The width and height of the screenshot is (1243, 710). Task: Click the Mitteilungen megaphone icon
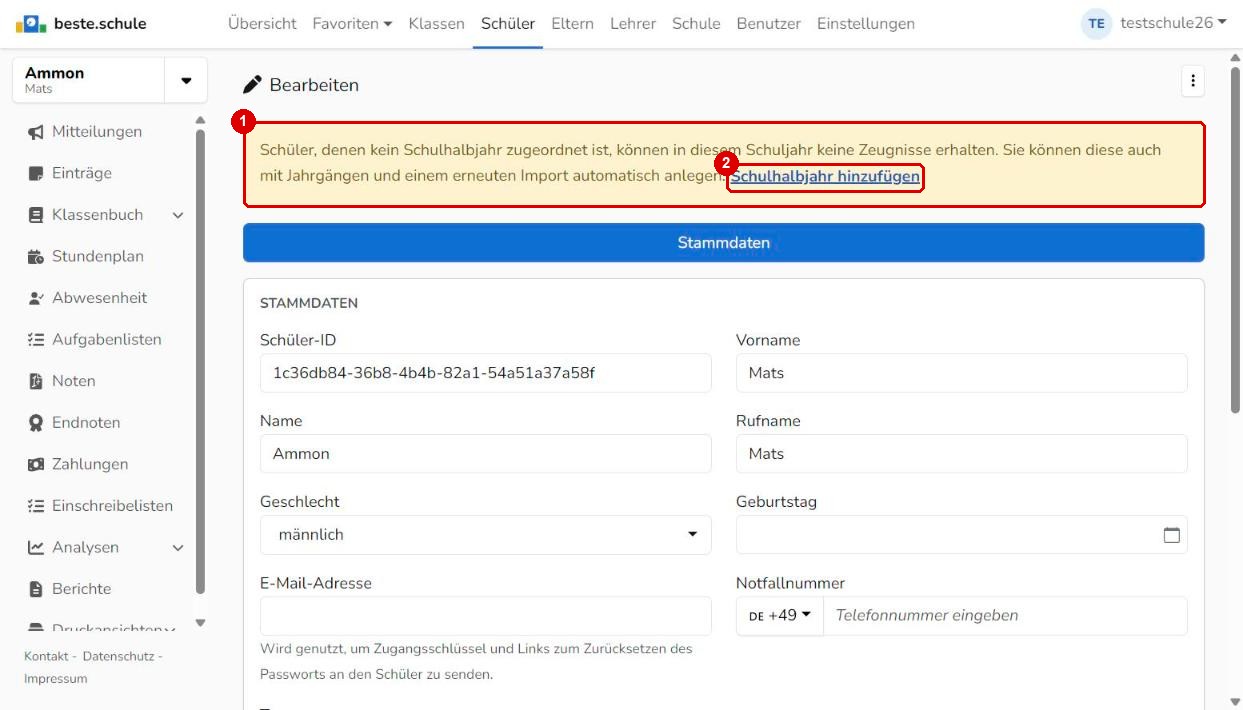coord(35,132)
